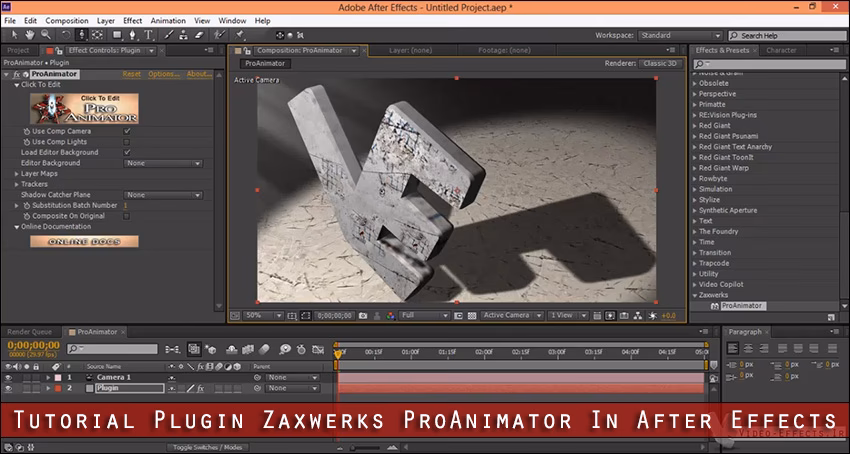850x454 pixels.
Task: Switch to the Render Queue tab
Action: pyautogui.click(x=29, y=332)
